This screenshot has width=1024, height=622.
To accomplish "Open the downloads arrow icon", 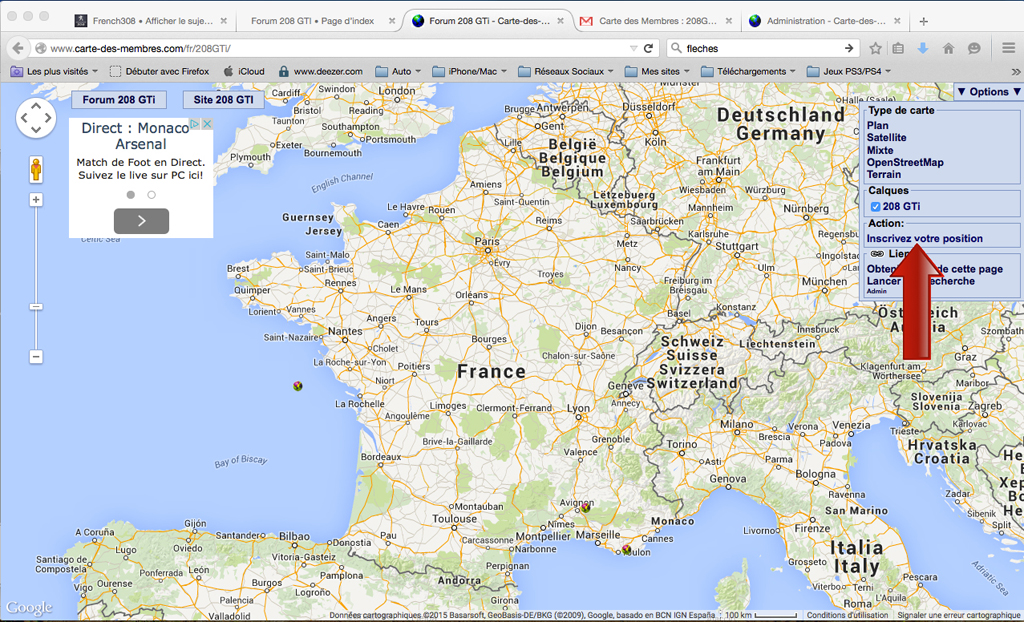I will (923, 48).
